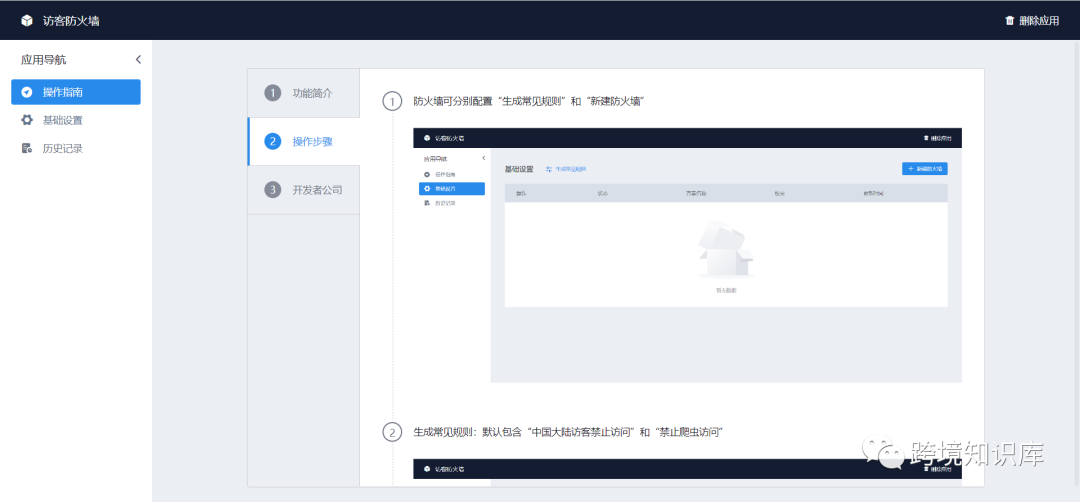Click the cube logo icon in the header

[x=27, y=20]
